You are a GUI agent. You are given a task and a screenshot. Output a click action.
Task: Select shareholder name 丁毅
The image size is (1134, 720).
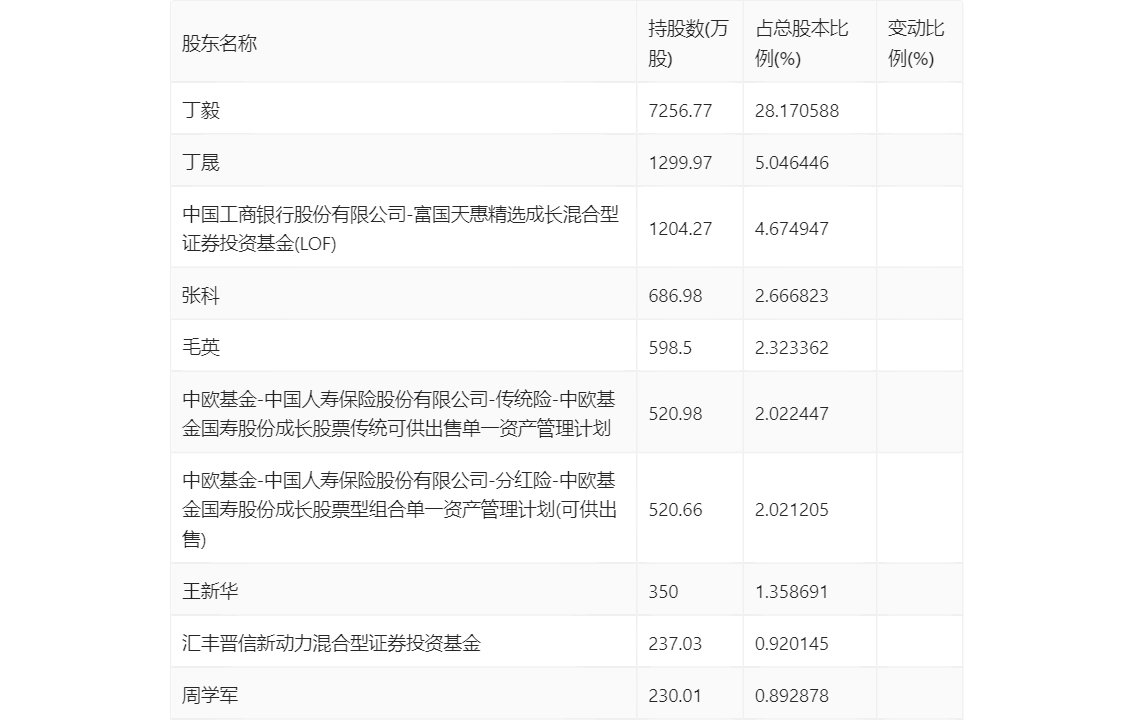click(201, 110)
